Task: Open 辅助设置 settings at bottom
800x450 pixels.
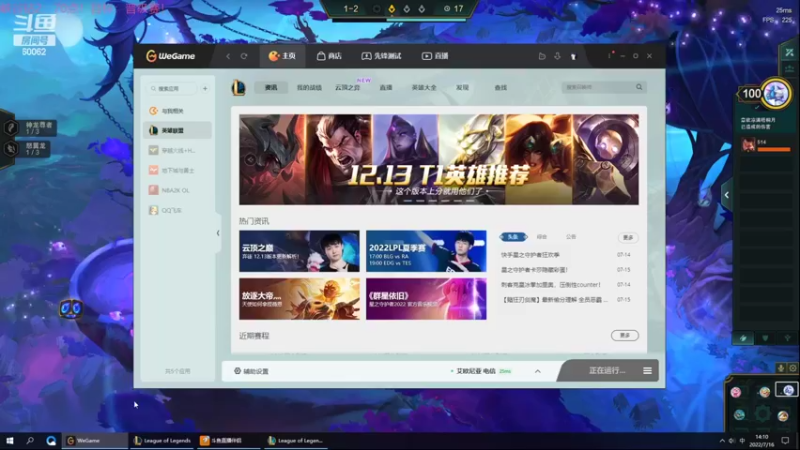Action: [251, 371]
